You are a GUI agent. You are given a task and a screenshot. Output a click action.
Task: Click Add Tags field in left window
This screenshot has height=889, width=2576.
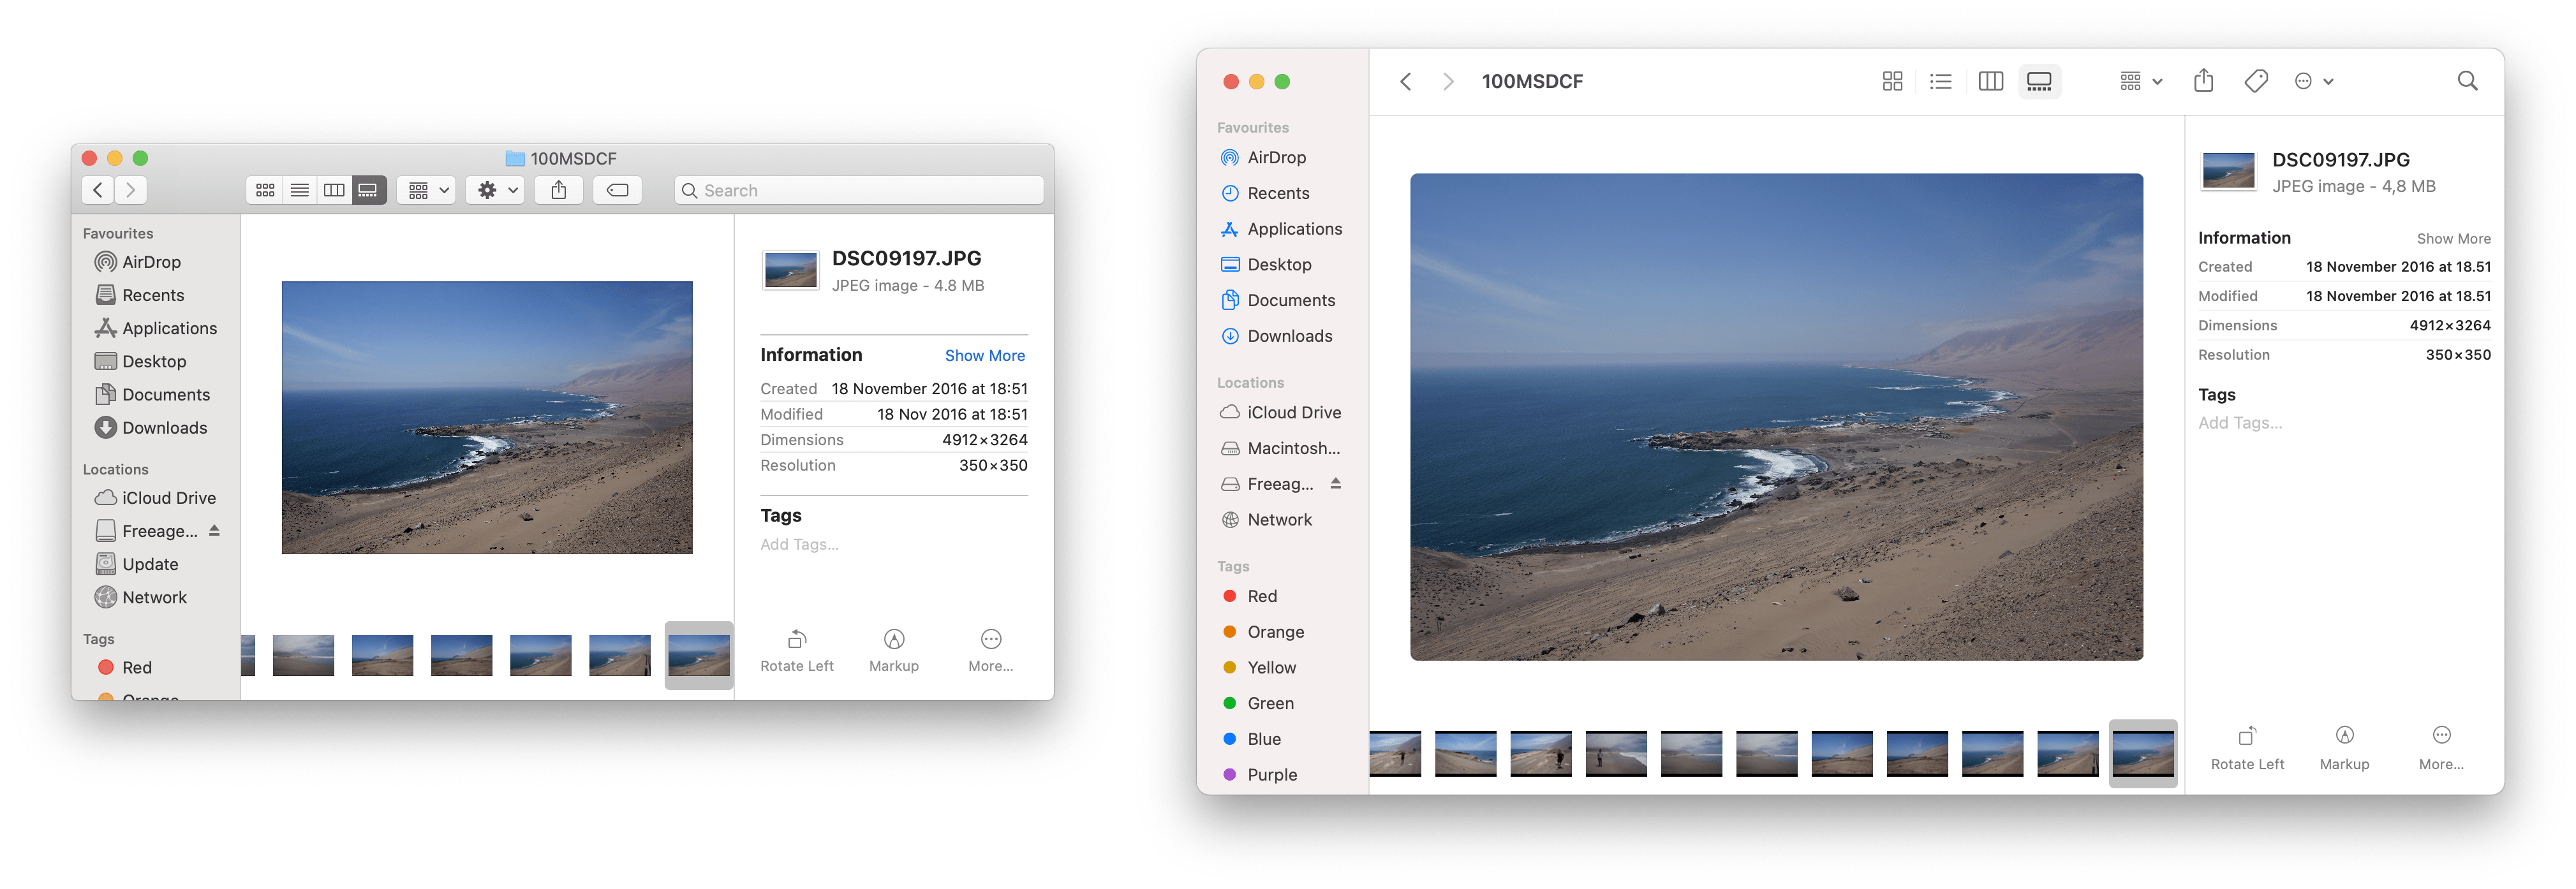coord(800,544)
